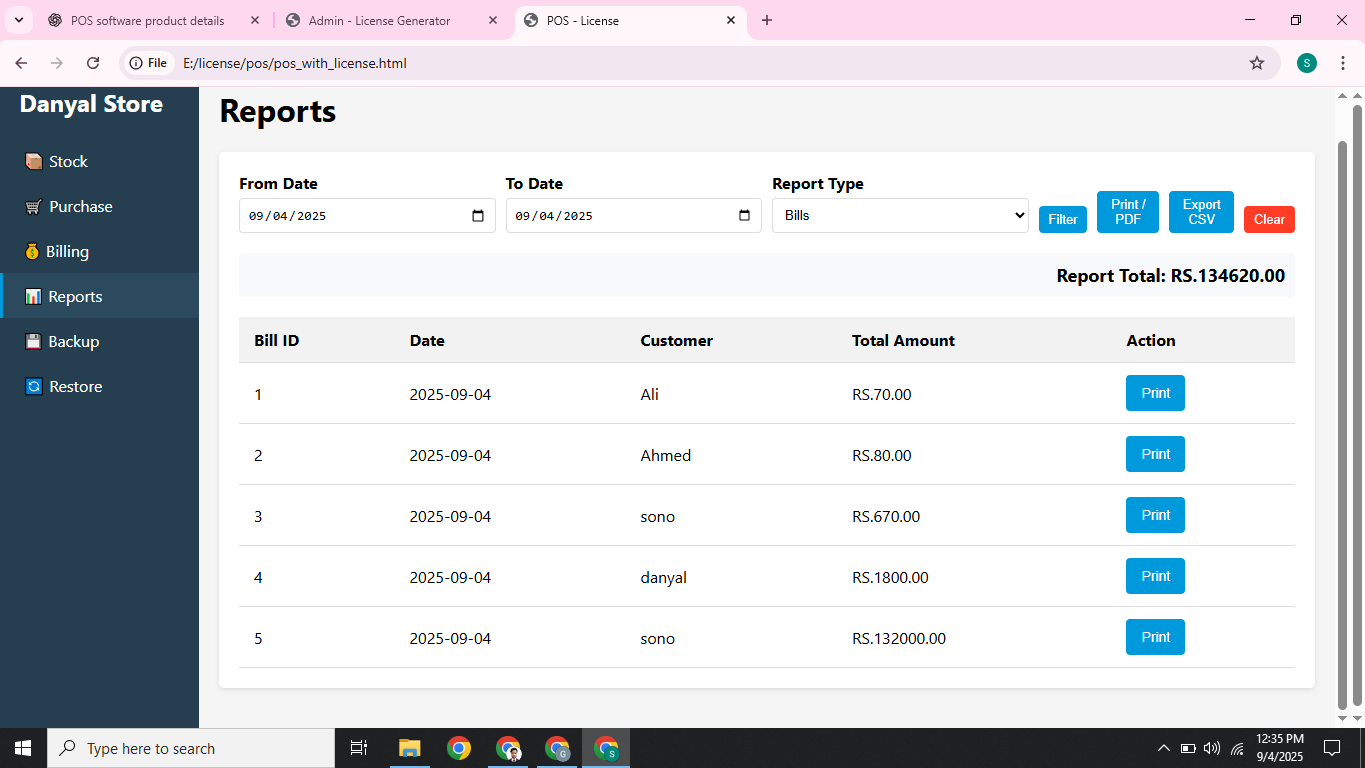Click the bookmark star in the address bar
This screenshot has width=1365, height=768.
(1257, 62)
